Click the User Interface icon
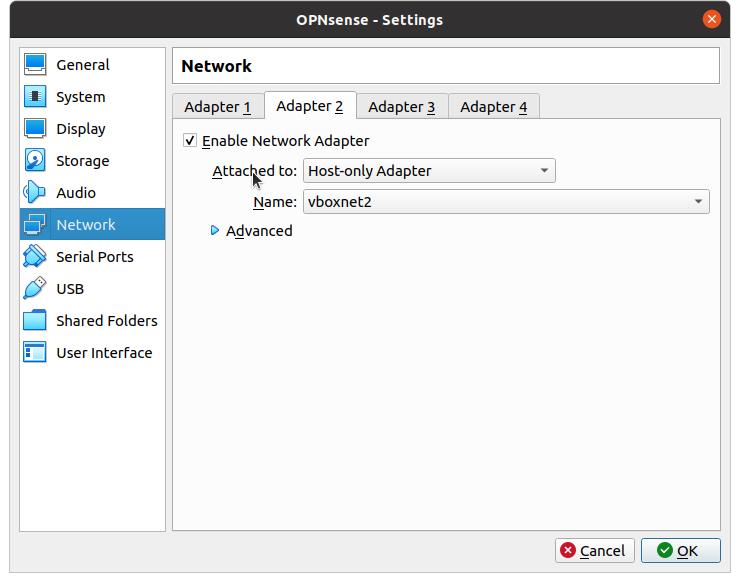This screenshot has width=740, height=582. pos(35,352)
